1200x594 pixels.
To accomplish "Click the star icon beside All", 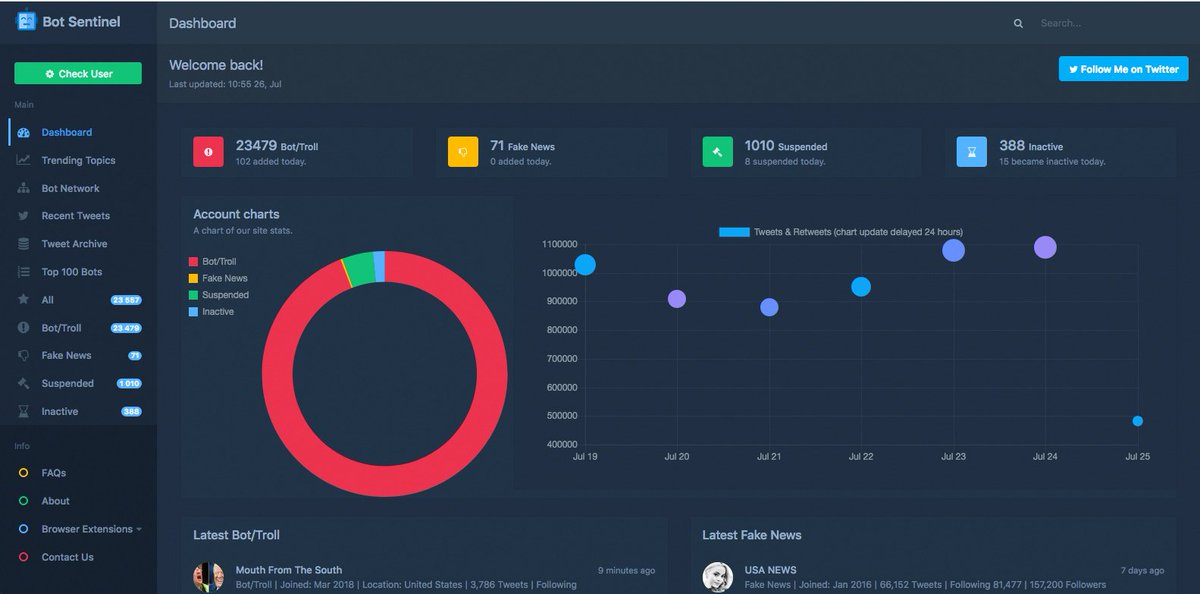I will [23, 300].
